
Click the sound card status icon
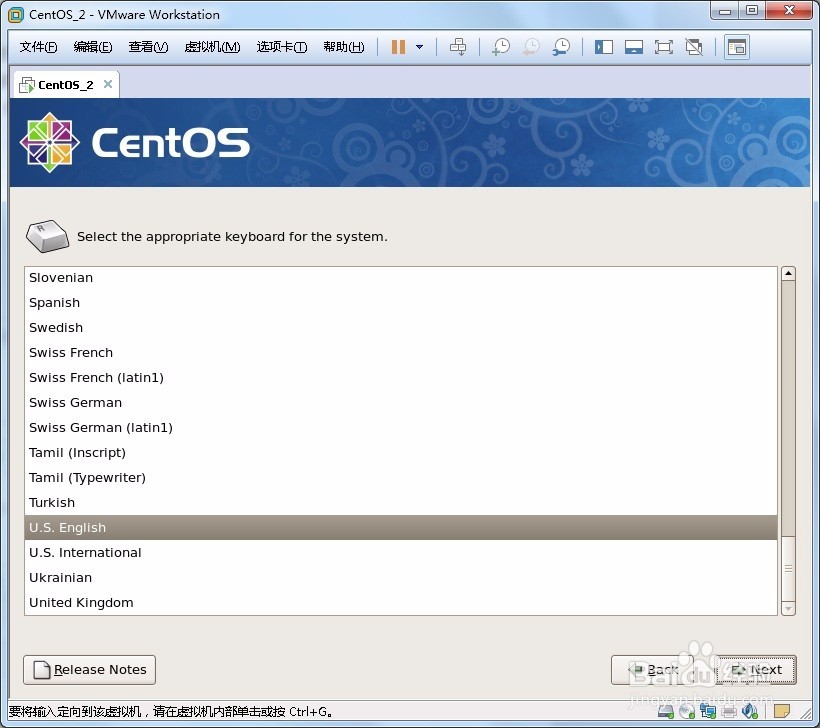tap(749, 712)
